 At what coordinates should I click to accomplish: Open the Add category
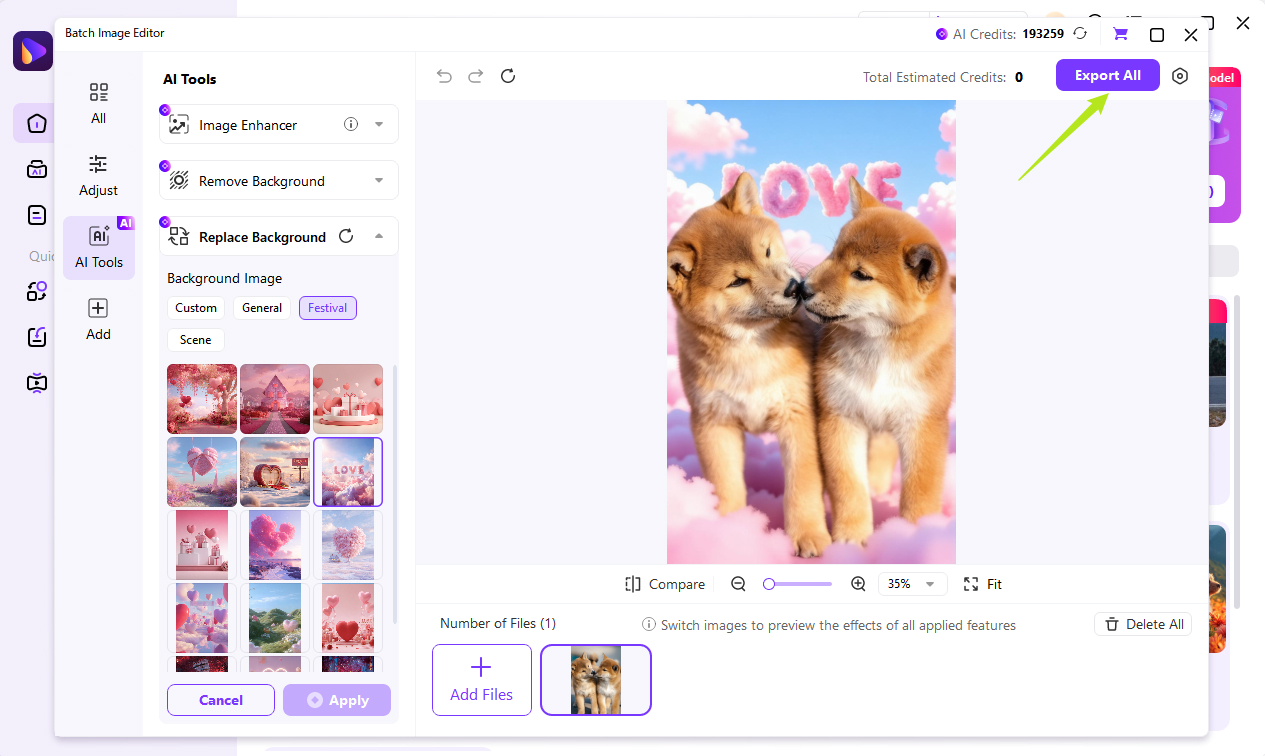(99, 320)
